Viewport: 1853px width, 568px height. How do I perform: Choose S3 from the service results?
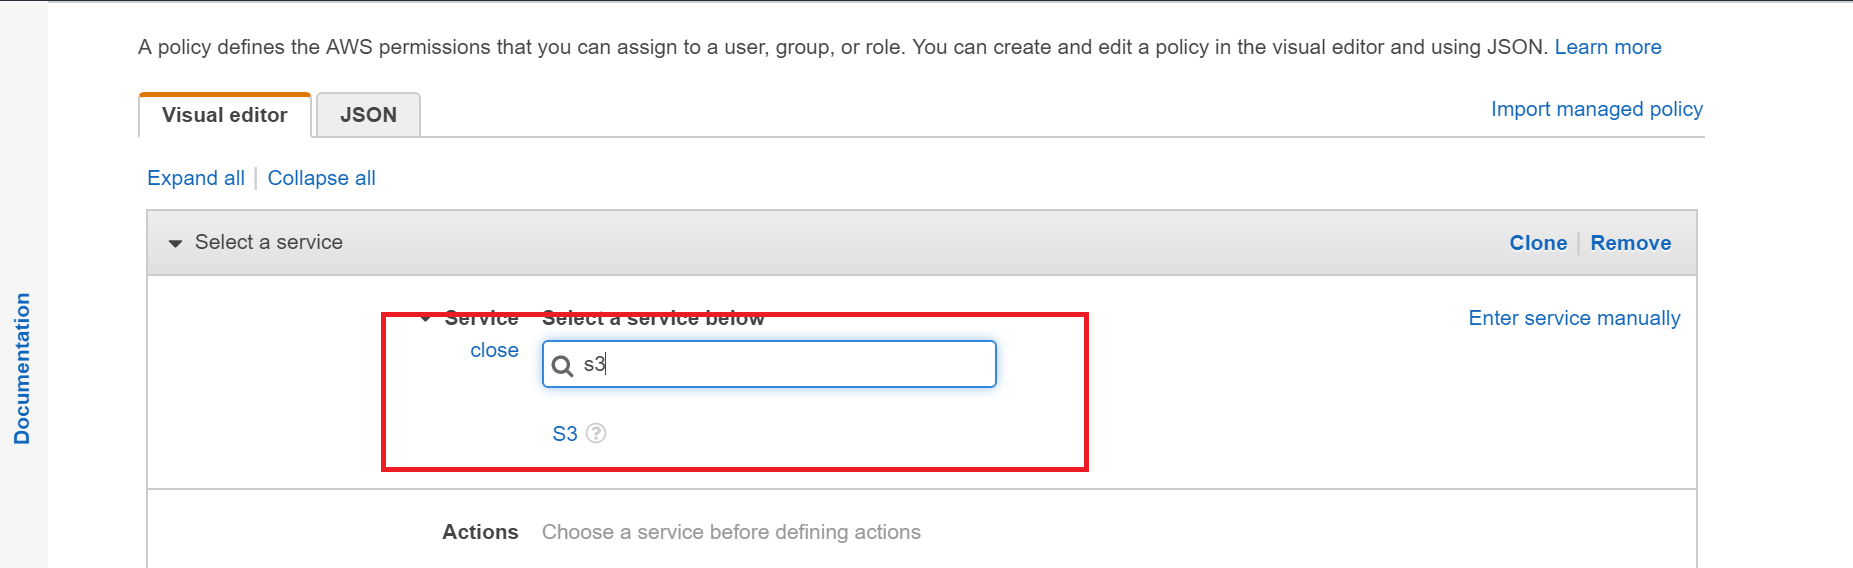[565, 434]
